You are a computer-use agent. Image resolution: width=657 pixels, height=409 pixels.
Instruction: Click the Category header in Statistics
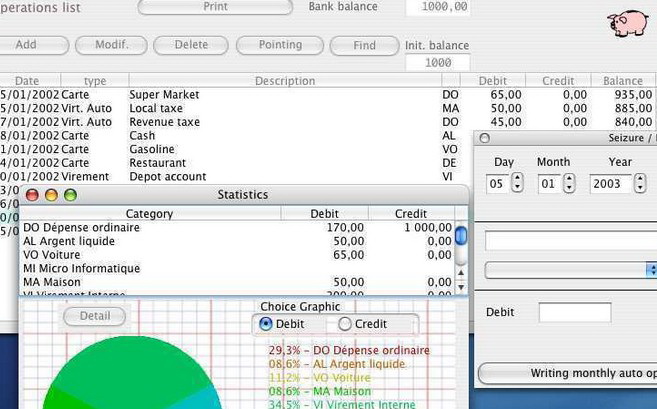click(x=150, y=214)
